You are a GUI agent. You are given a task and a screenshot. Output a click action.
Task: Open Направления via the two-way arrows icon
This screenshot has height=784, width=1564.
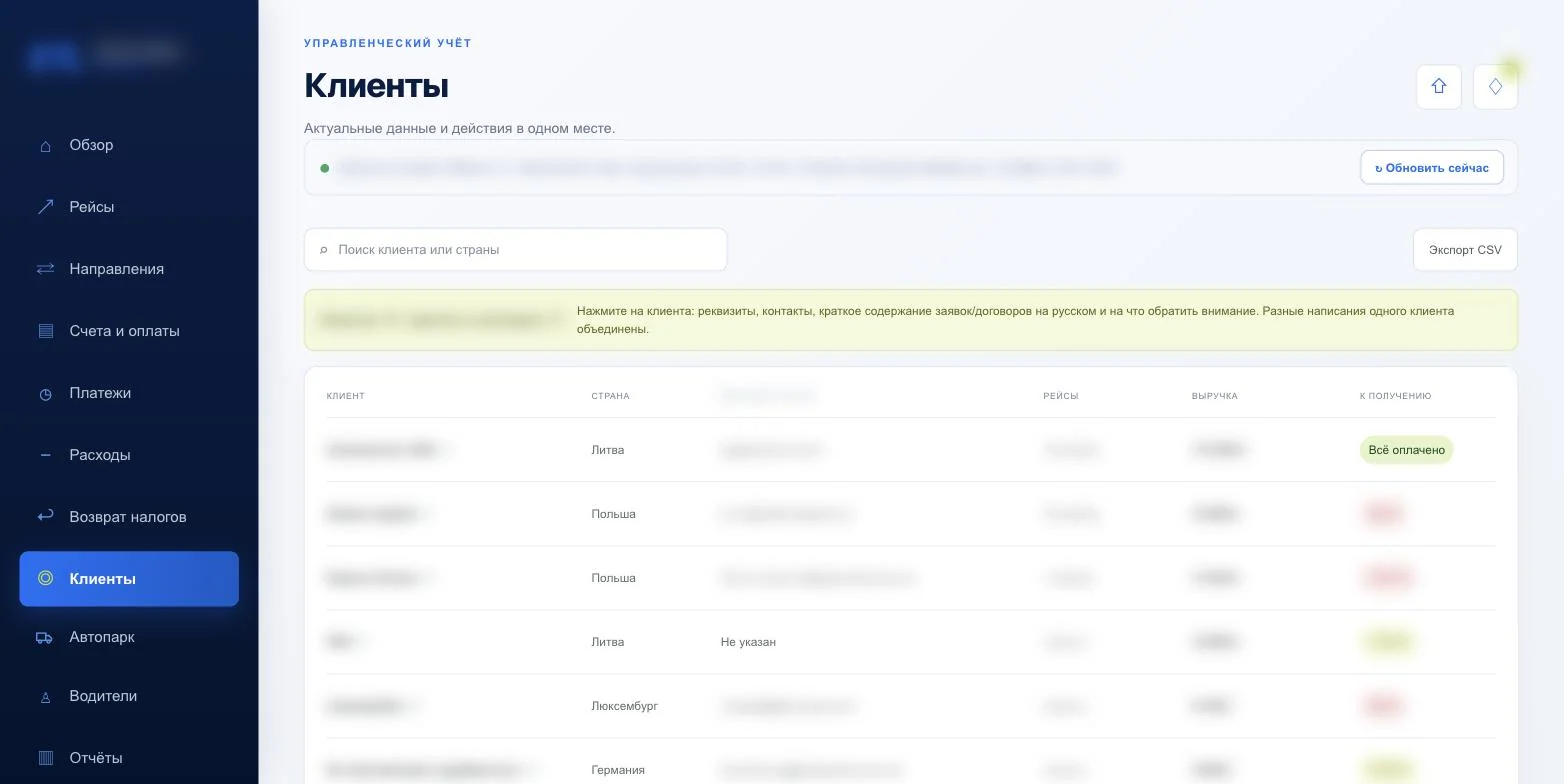(x=45, y=269)
